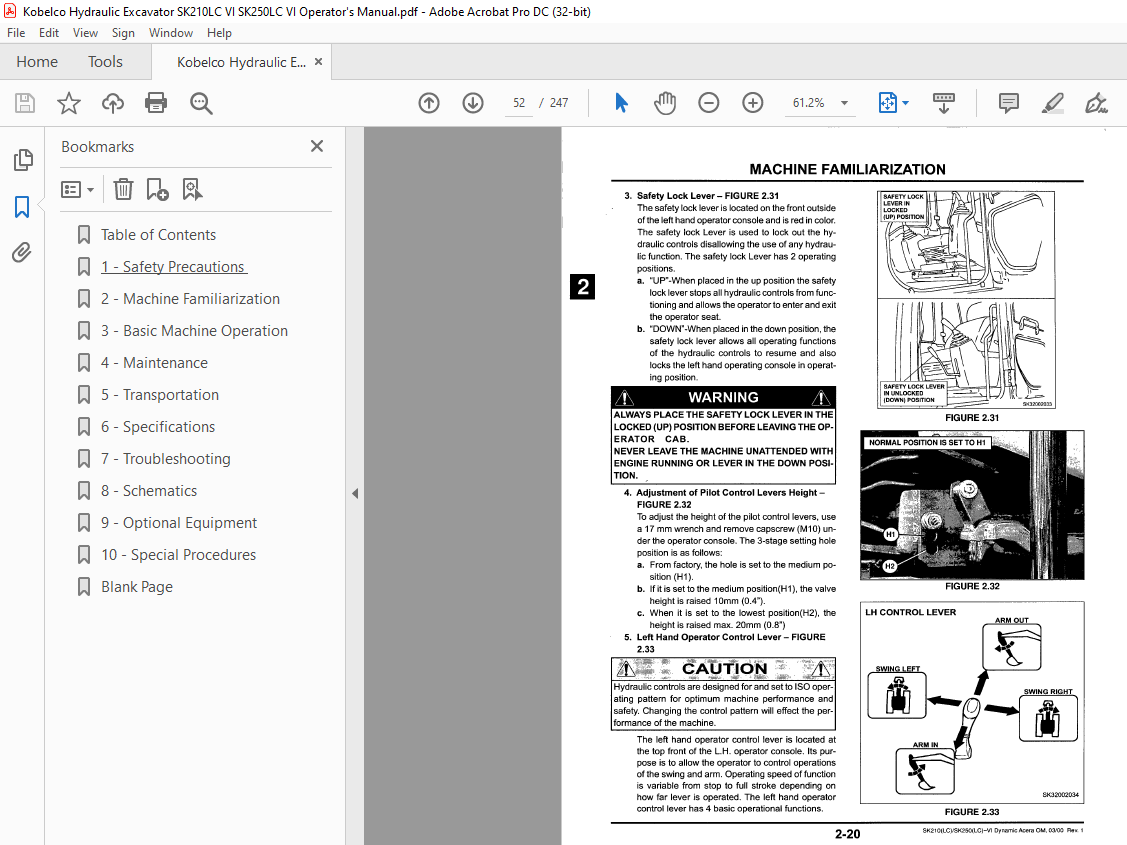This screenshot has height=845, width=1127.
Task: Click the 61.2% zoom value field
Action: [809, 103]
